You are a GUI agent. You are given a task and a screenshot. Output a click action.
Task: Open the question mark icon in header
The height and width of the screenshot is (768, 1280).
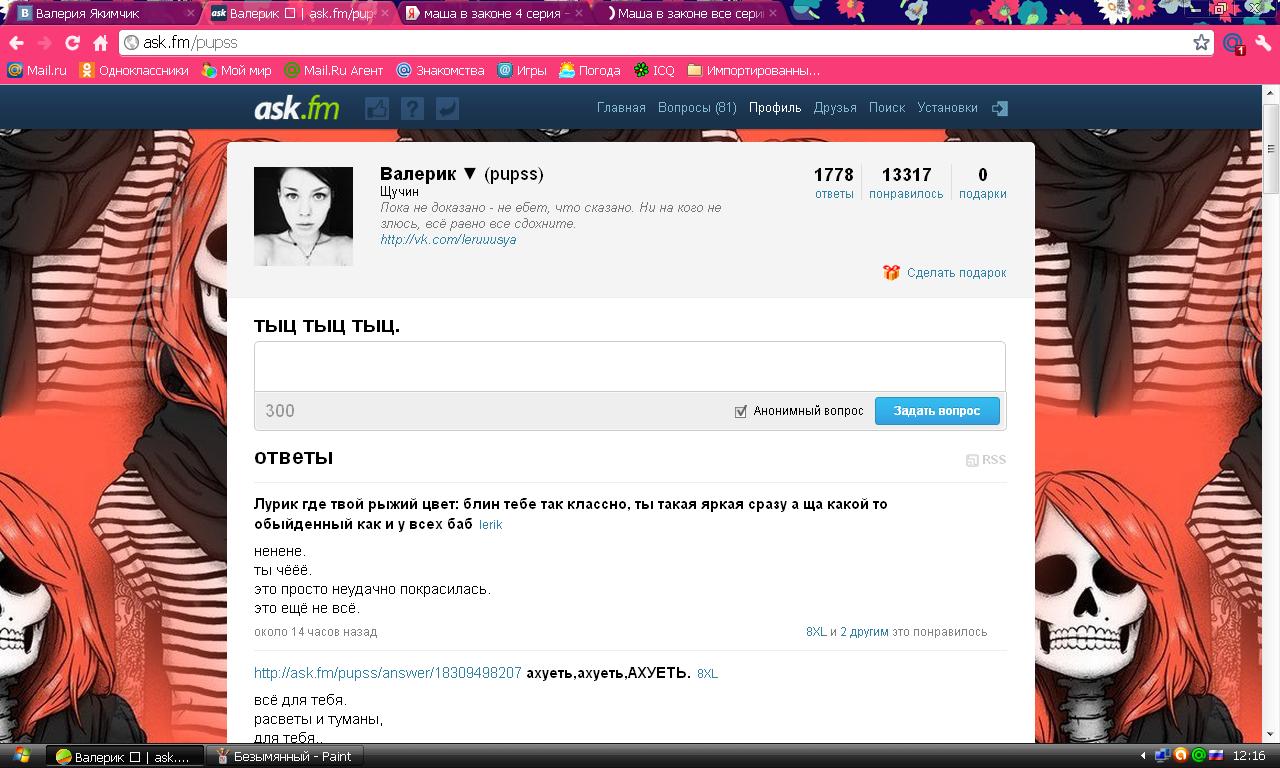(412, 108)
